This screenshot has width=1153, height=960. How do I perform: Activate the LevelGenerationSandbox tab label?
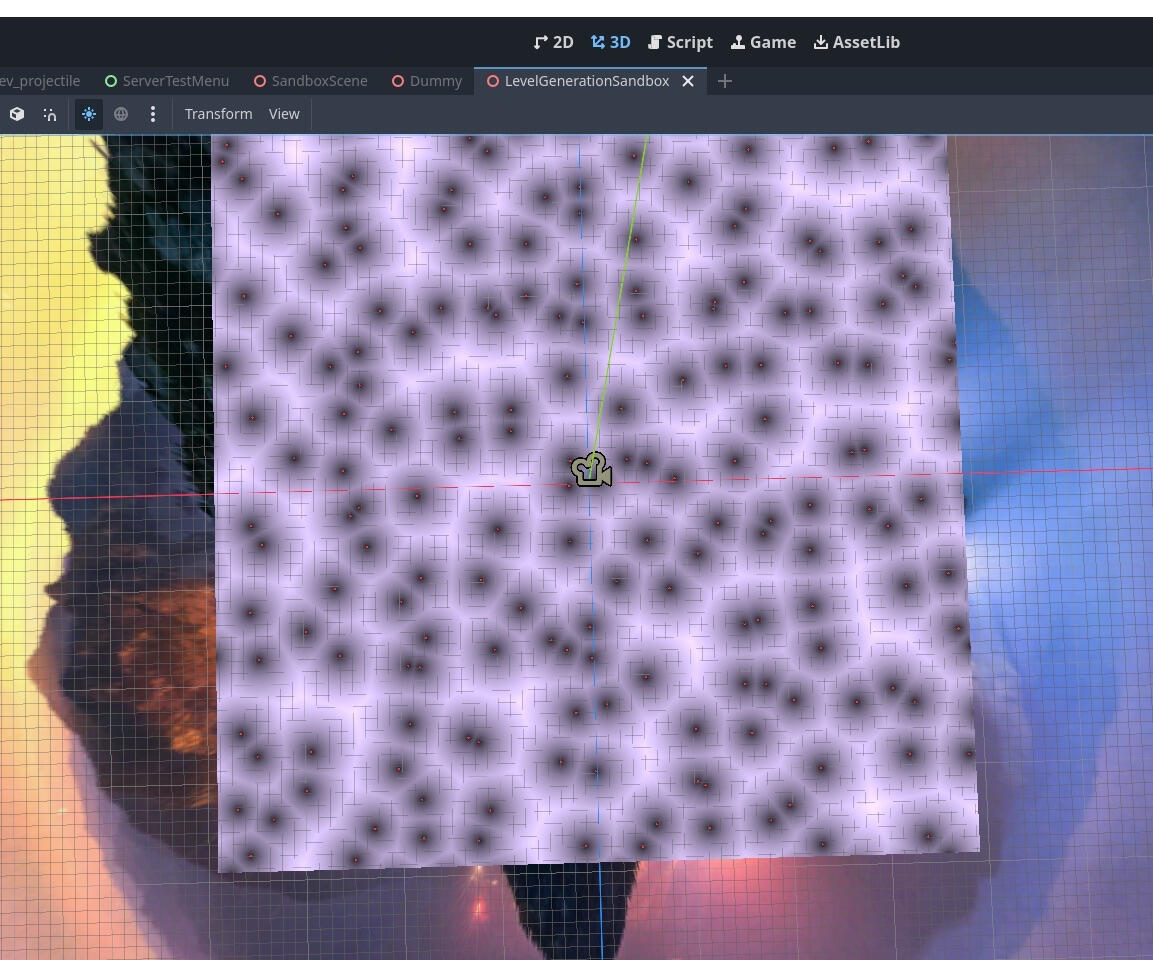coord(586,81)
